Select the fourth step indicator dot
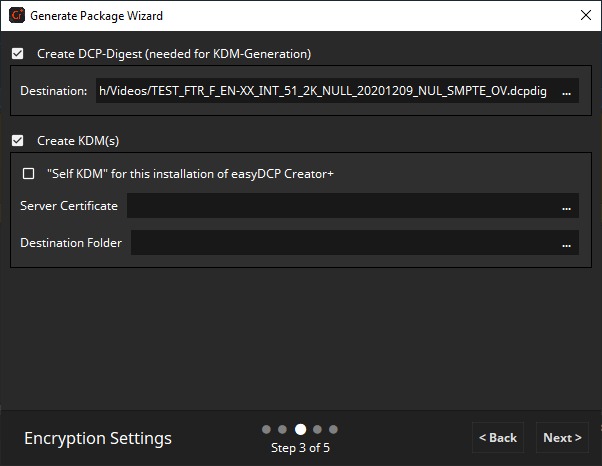 pos(317,429)
